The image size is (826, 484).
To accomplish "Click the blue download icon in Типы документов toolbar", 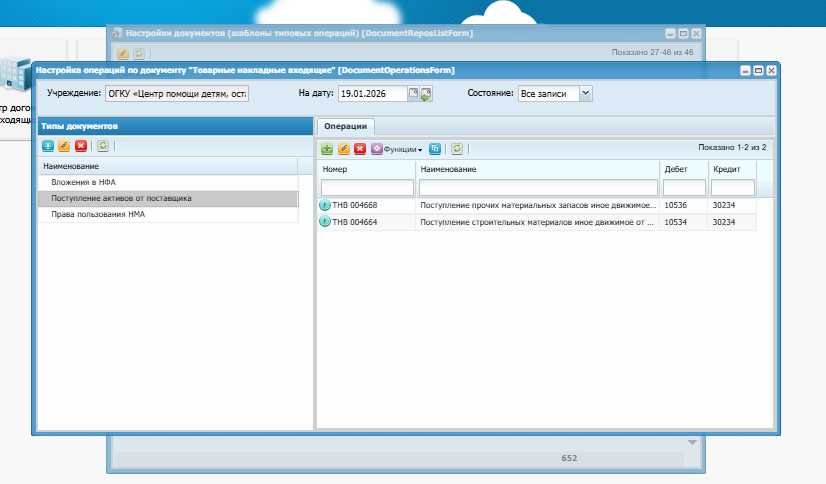I will (x=48, y=146).
